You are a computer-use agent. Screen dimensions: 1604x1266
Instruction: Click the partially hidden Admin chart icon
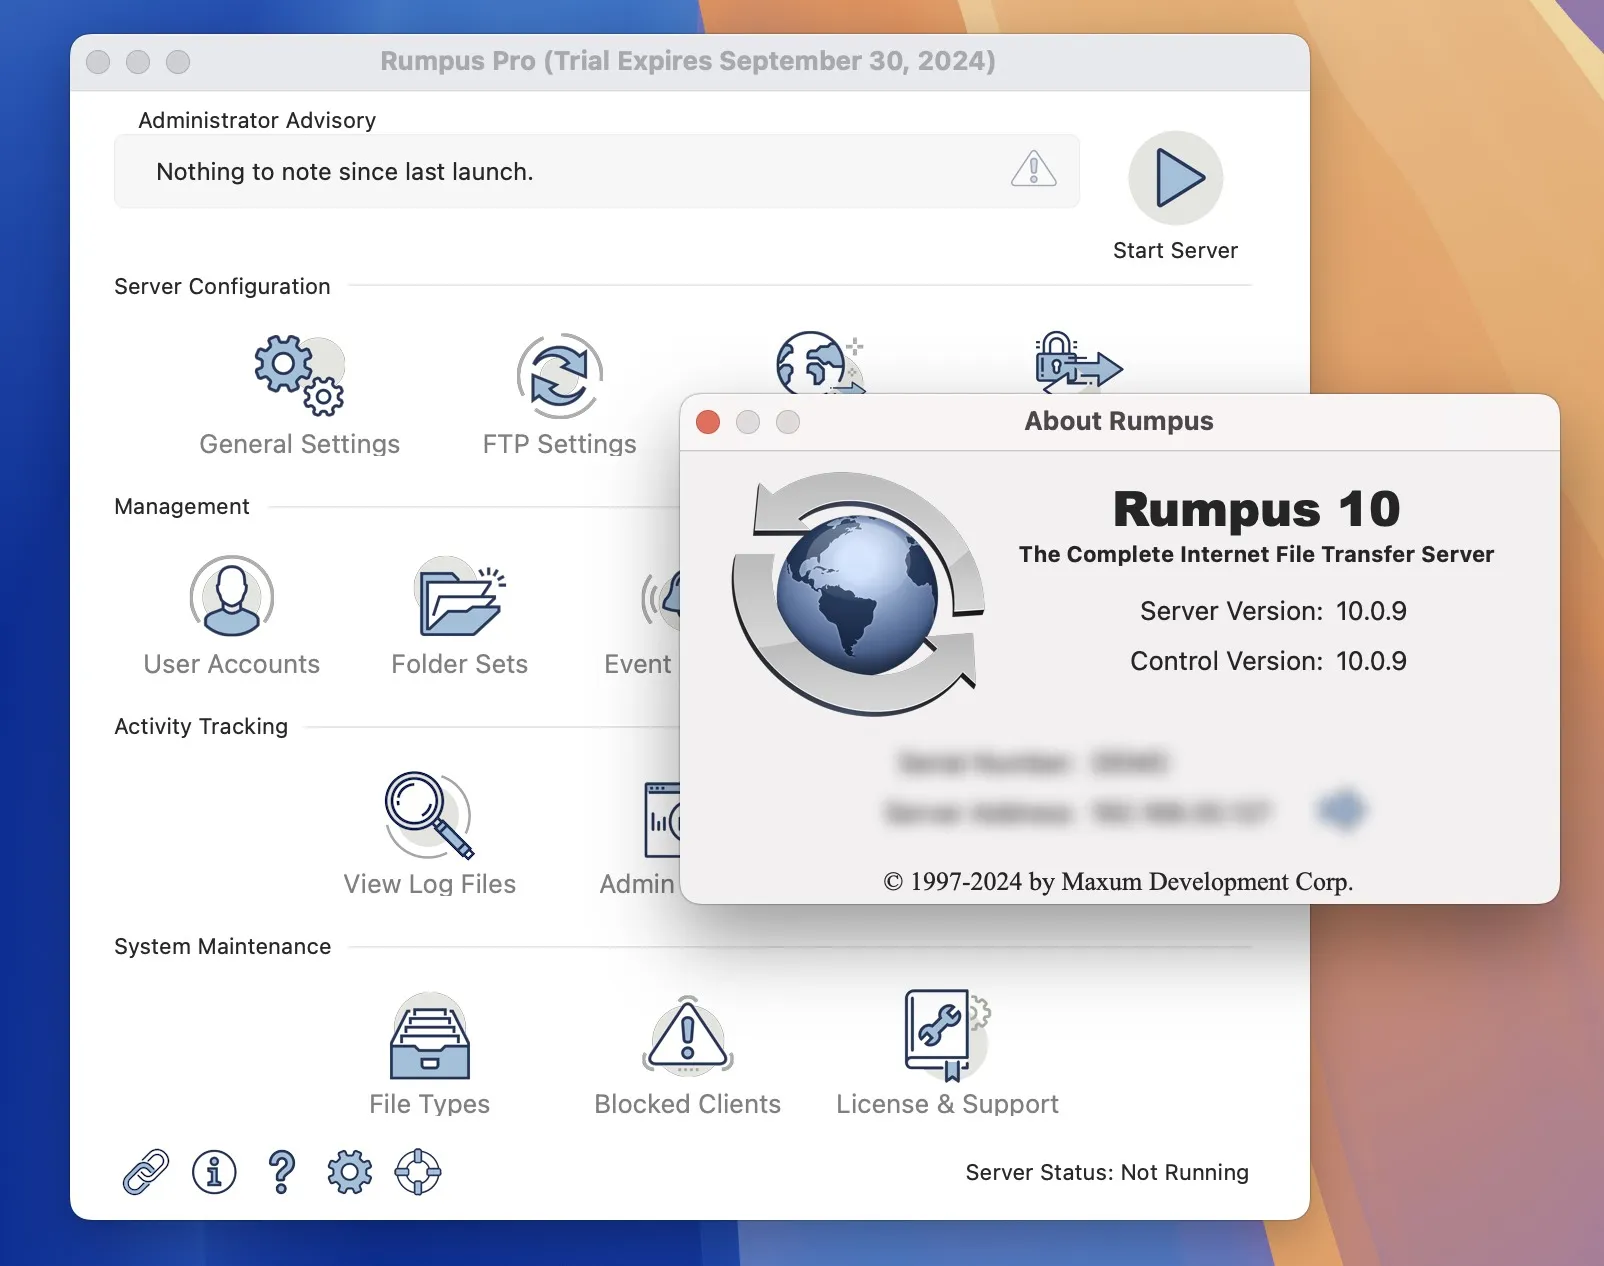point(662,820)
